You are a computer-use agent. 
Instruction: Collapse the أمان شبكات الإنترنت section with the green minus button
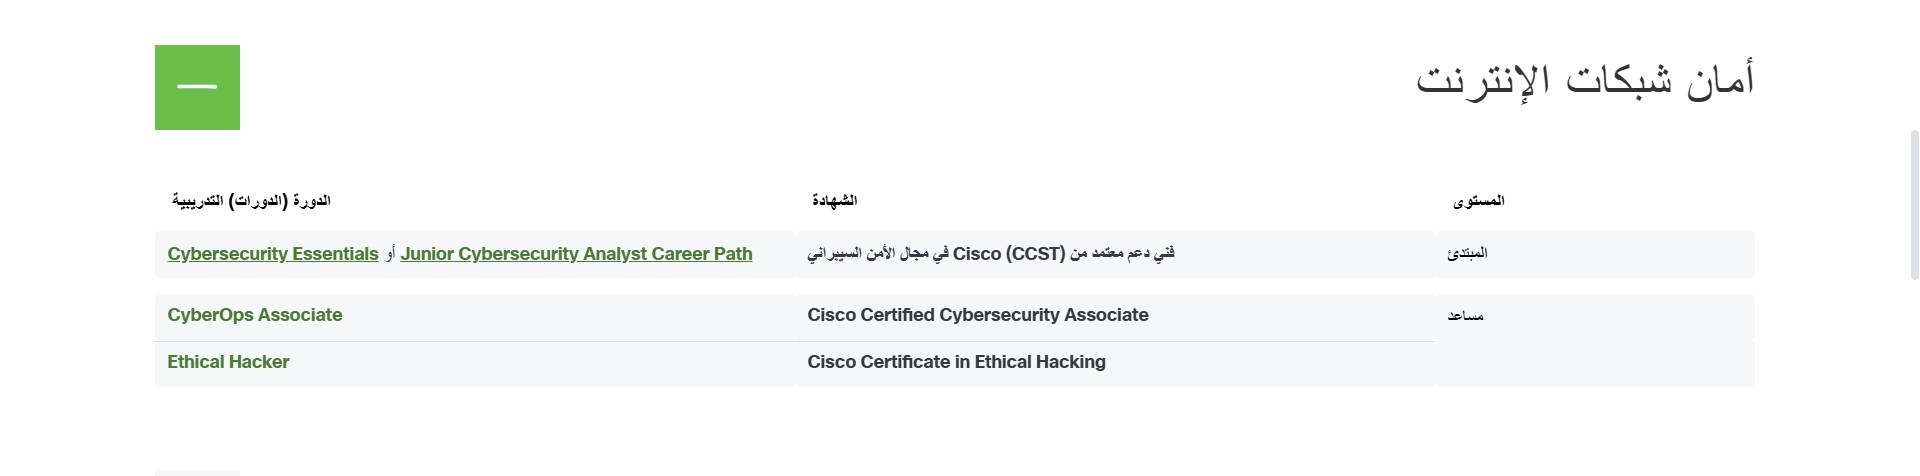[197, 87]
